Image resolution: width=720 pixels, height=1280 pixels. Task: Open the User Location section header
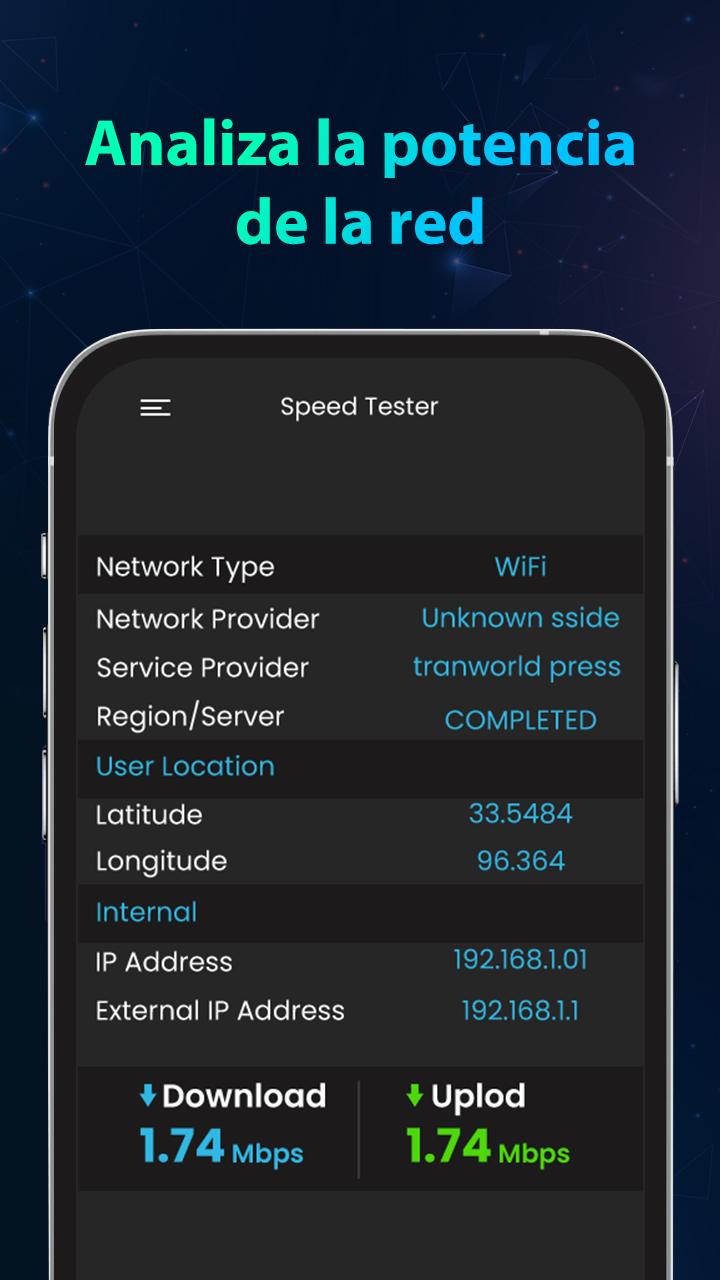(x=185, y=766)
